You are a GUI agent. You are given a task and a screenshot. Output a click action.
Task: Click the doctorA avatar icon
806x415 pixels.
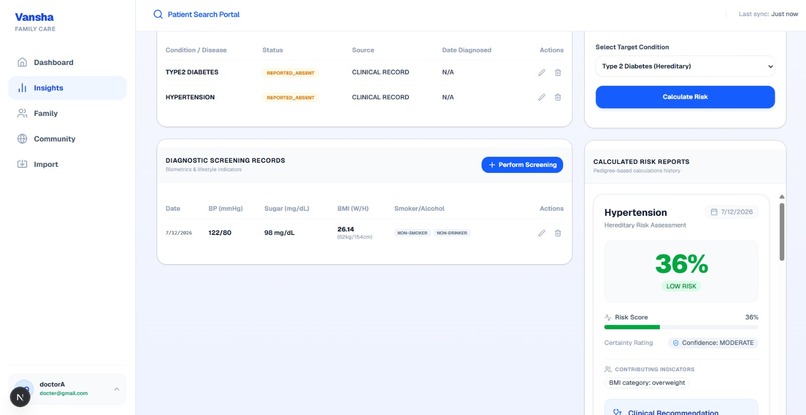24,389
